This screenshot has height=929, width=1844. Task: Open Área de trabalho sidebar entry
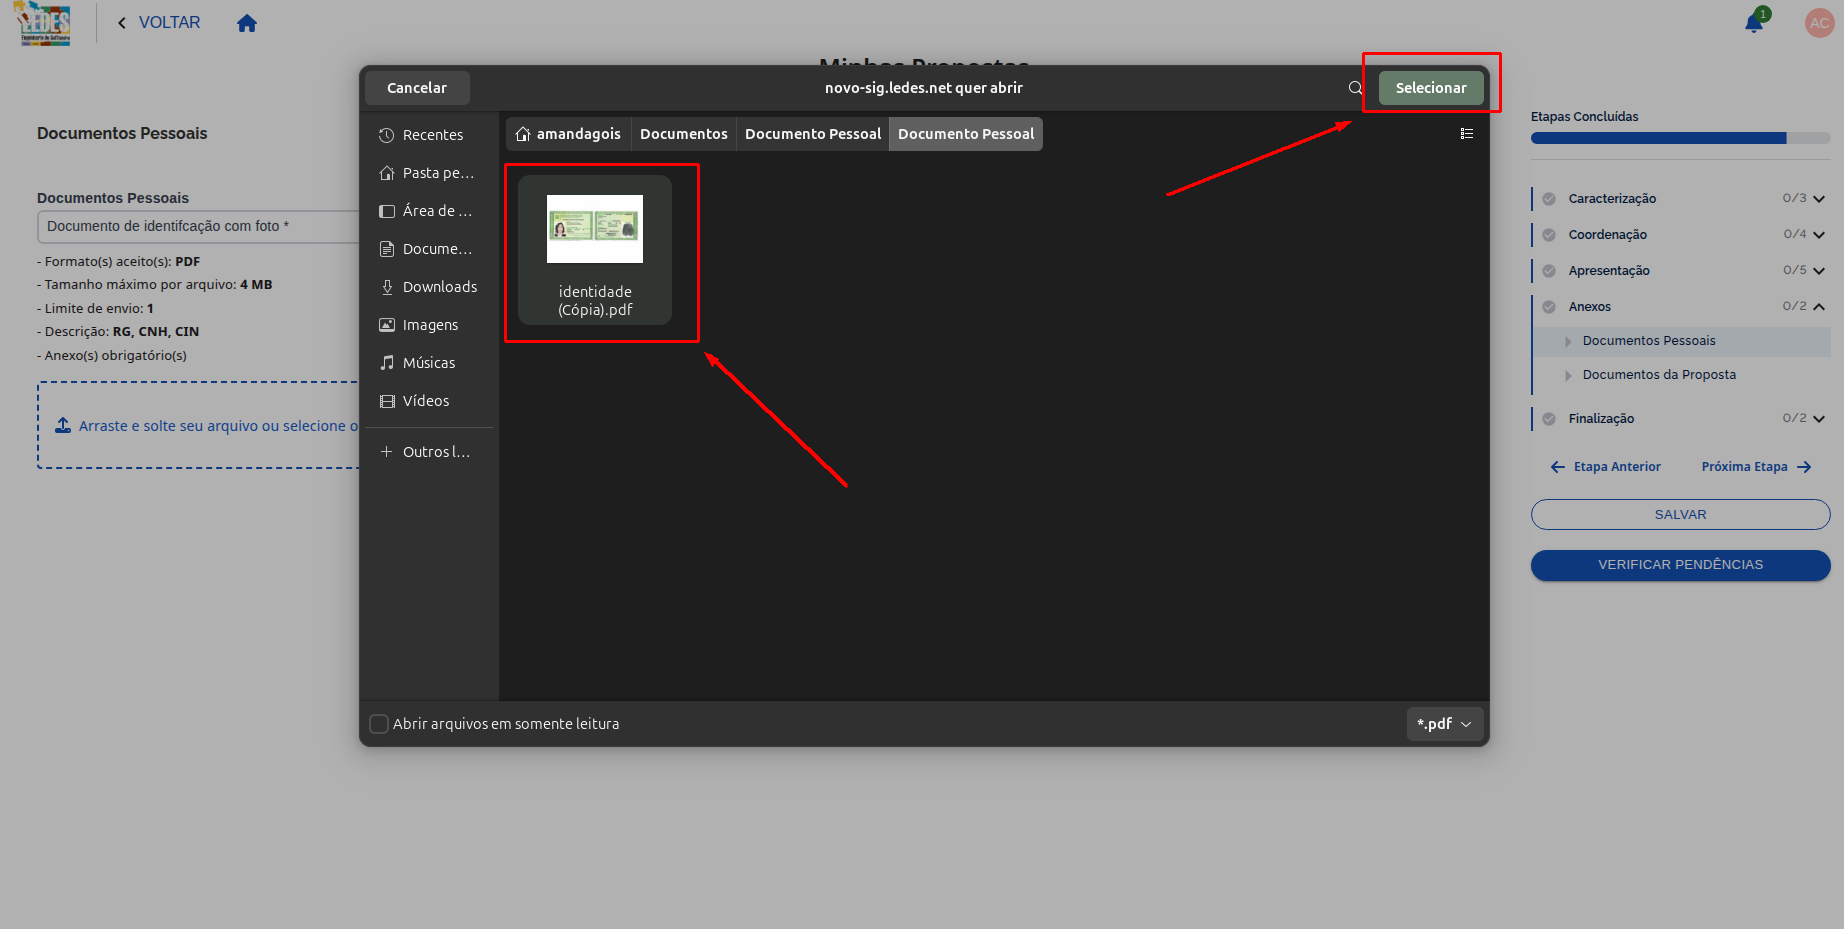click(430, 211)
